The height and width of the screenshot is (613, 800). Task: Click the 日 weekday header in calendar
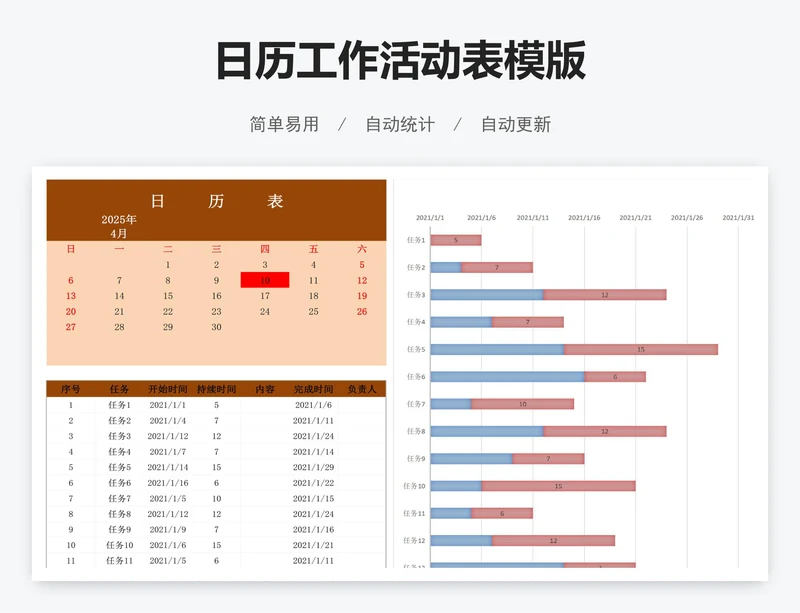point(71,249)
